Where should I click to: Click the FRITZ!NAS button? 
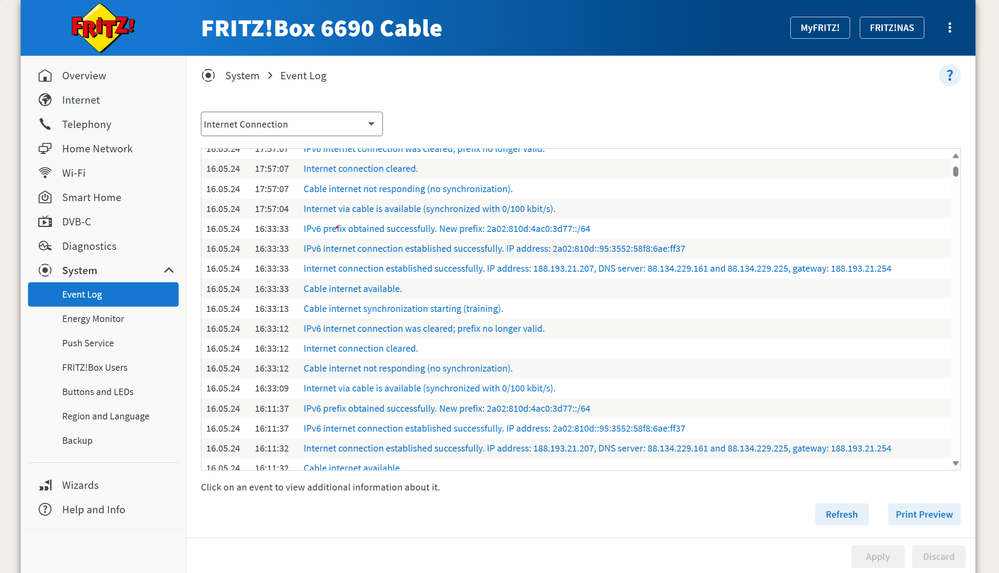click(892, 27)
